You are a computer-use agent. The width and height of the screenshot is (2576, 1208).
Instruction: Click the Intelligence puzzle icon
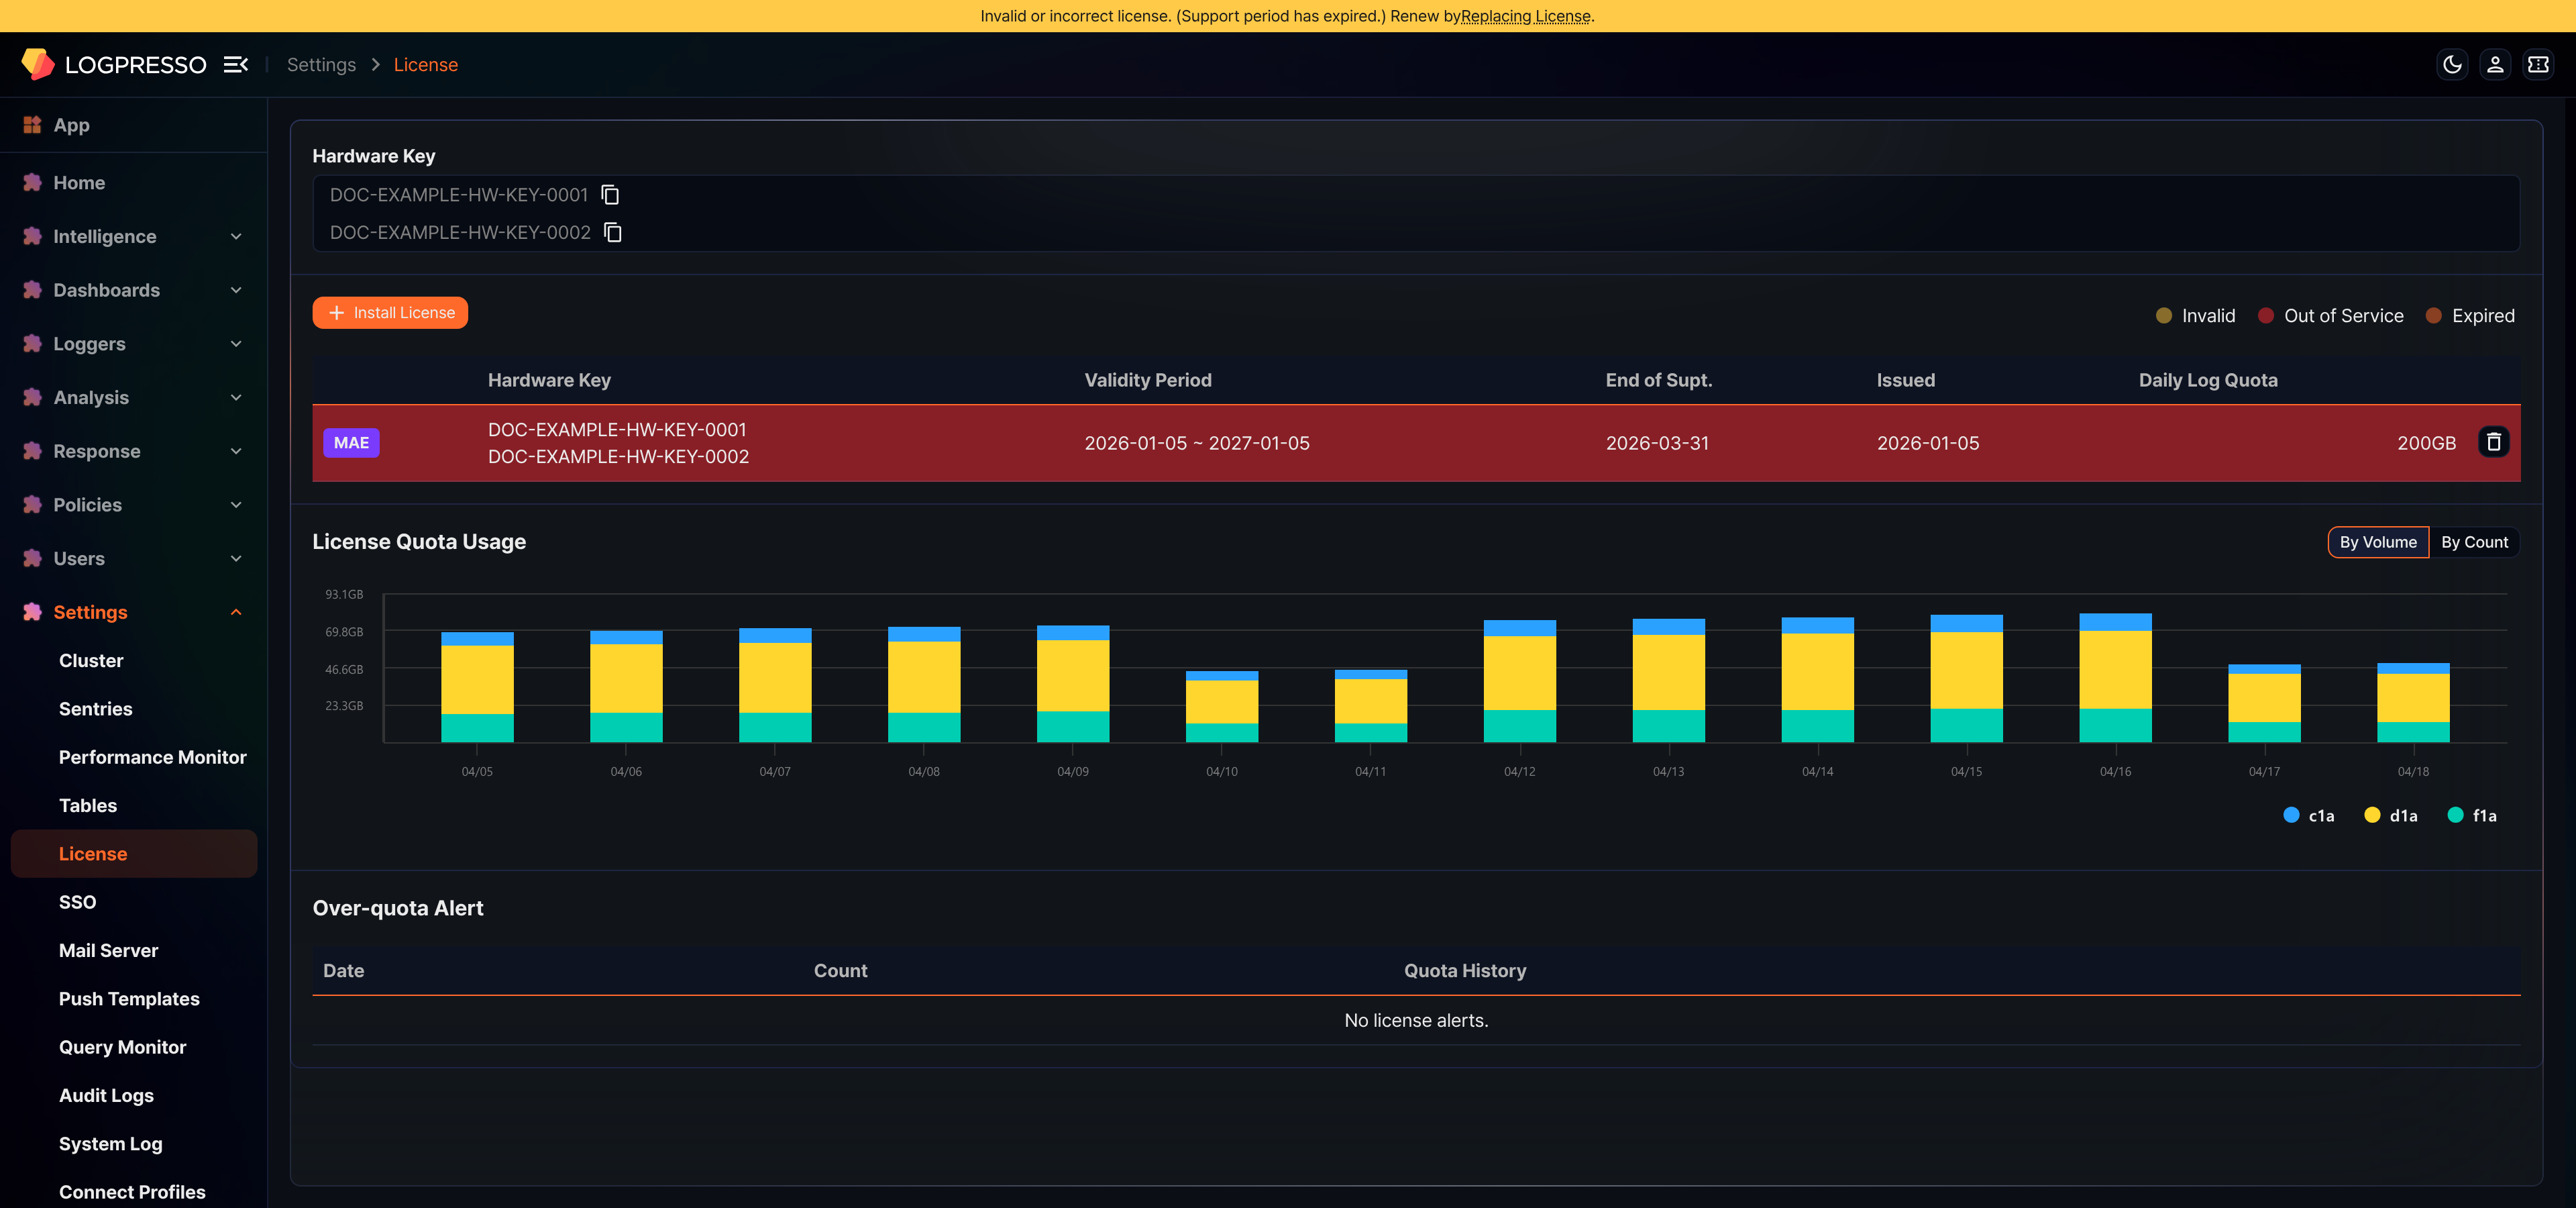[32, 237]
